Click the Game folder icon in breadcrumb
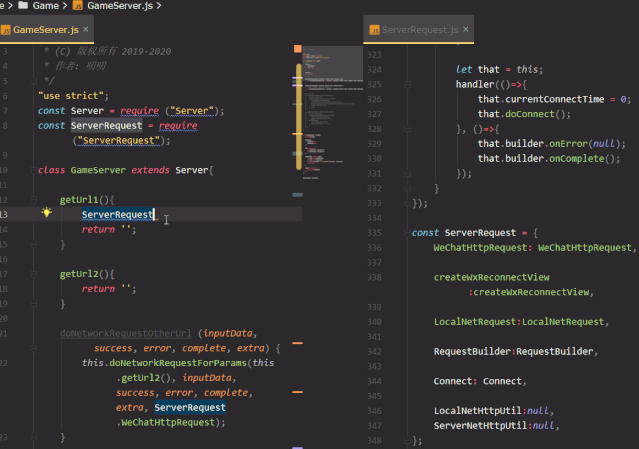Image resolution: width=639 pixels, height=449 pixels. point(23,6)
